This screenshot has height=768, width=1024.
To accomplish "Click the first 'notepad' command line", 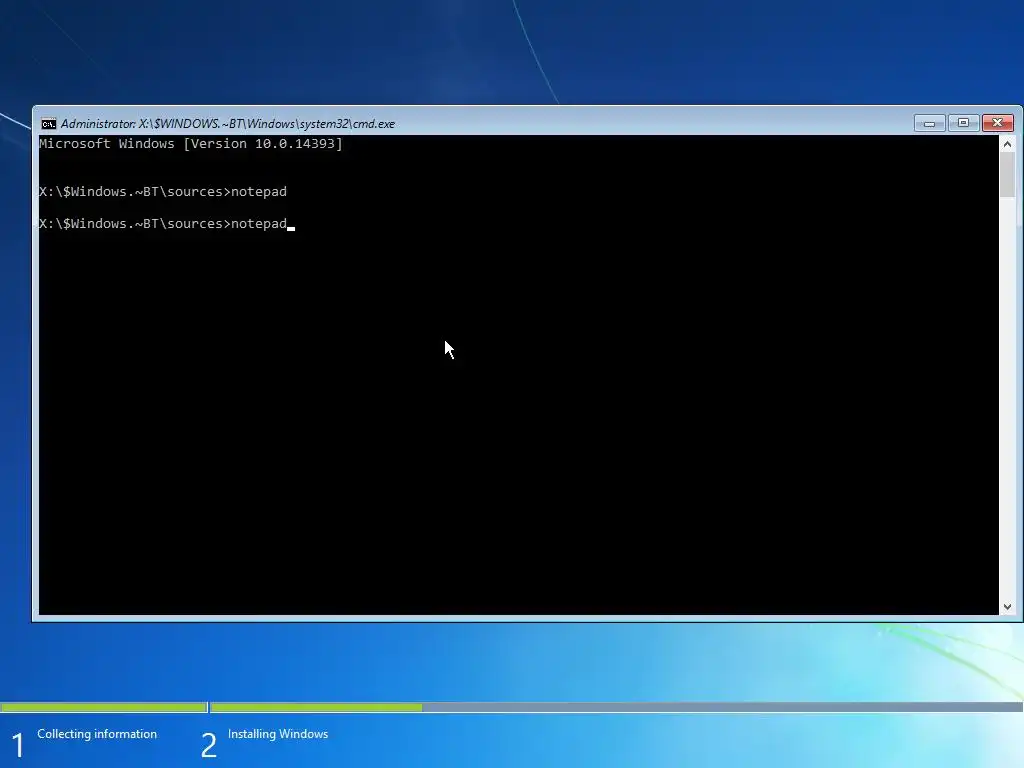I will click(x=163, y=191).
